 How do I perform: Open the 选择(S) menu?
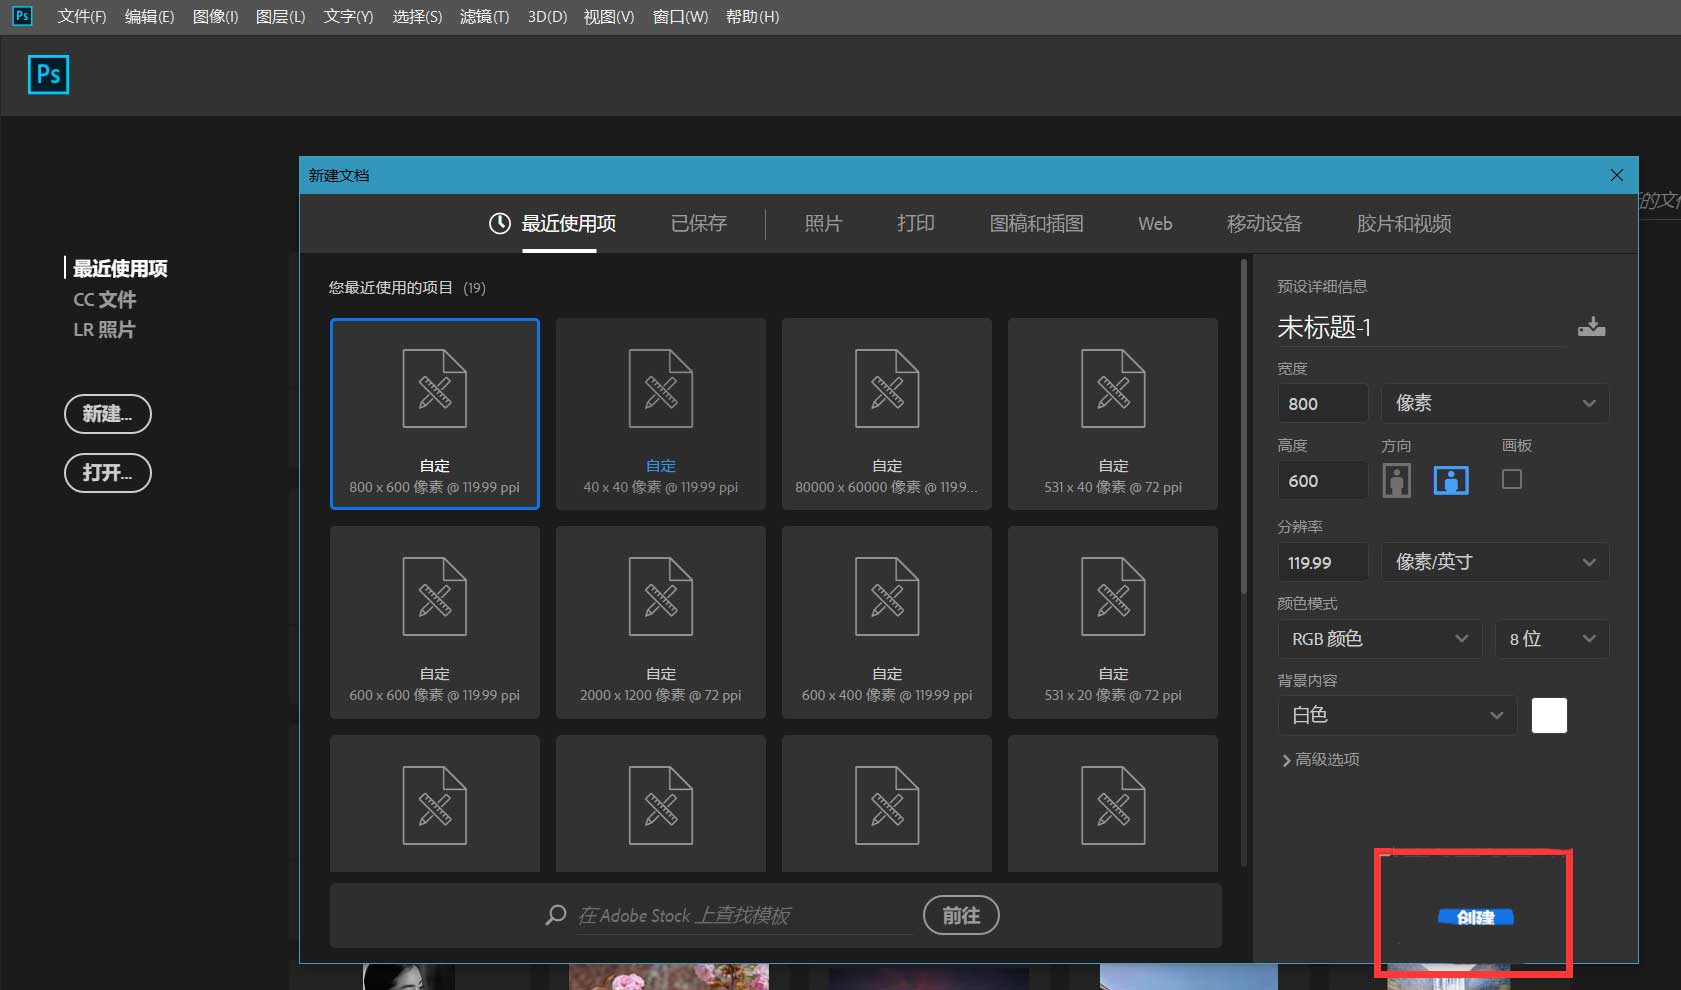[417, 16]
